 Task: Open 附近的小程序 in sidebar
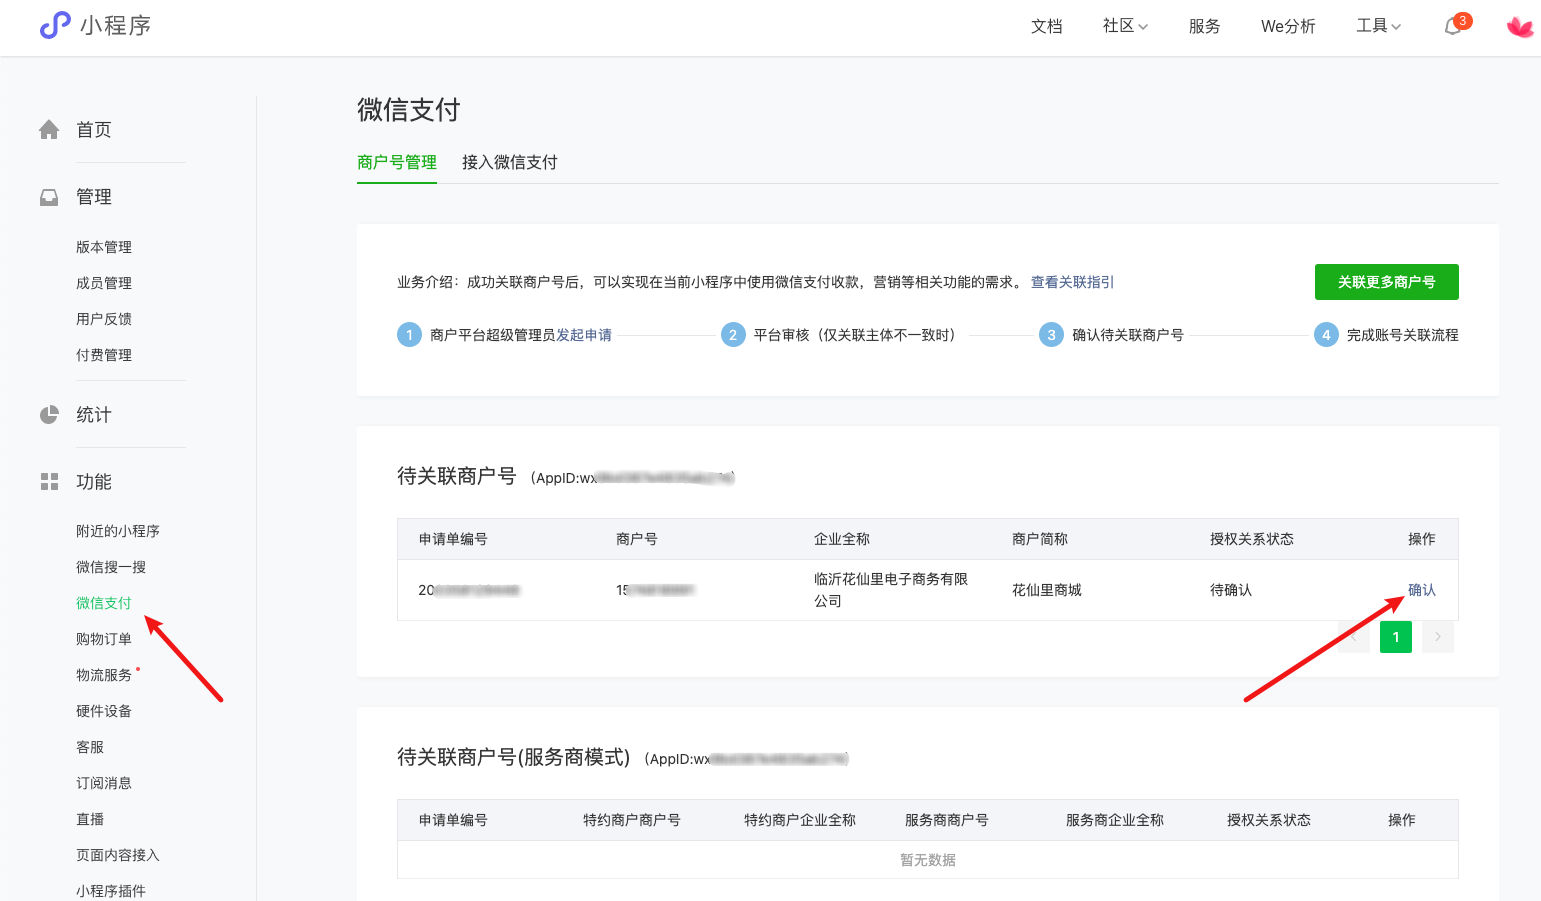coord(118,531)
